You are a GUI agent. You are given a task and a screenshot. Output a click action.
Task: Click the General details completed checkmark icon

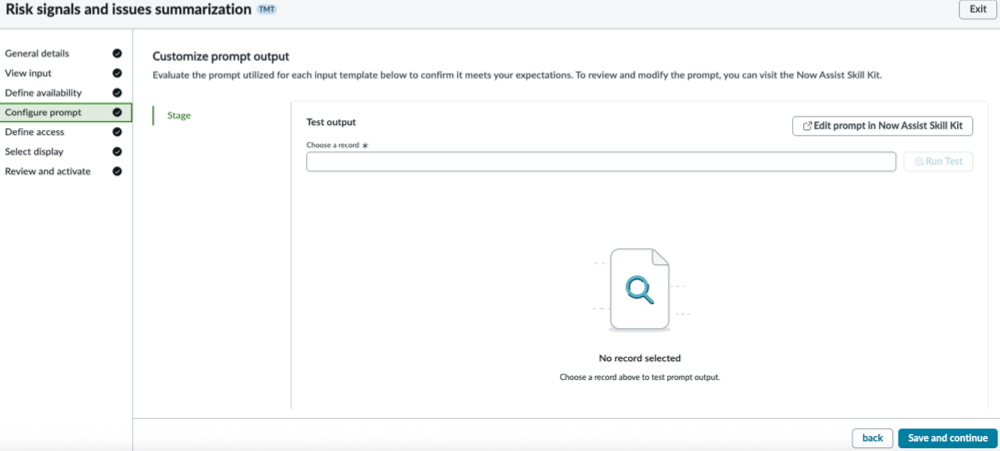pos(117,54)
